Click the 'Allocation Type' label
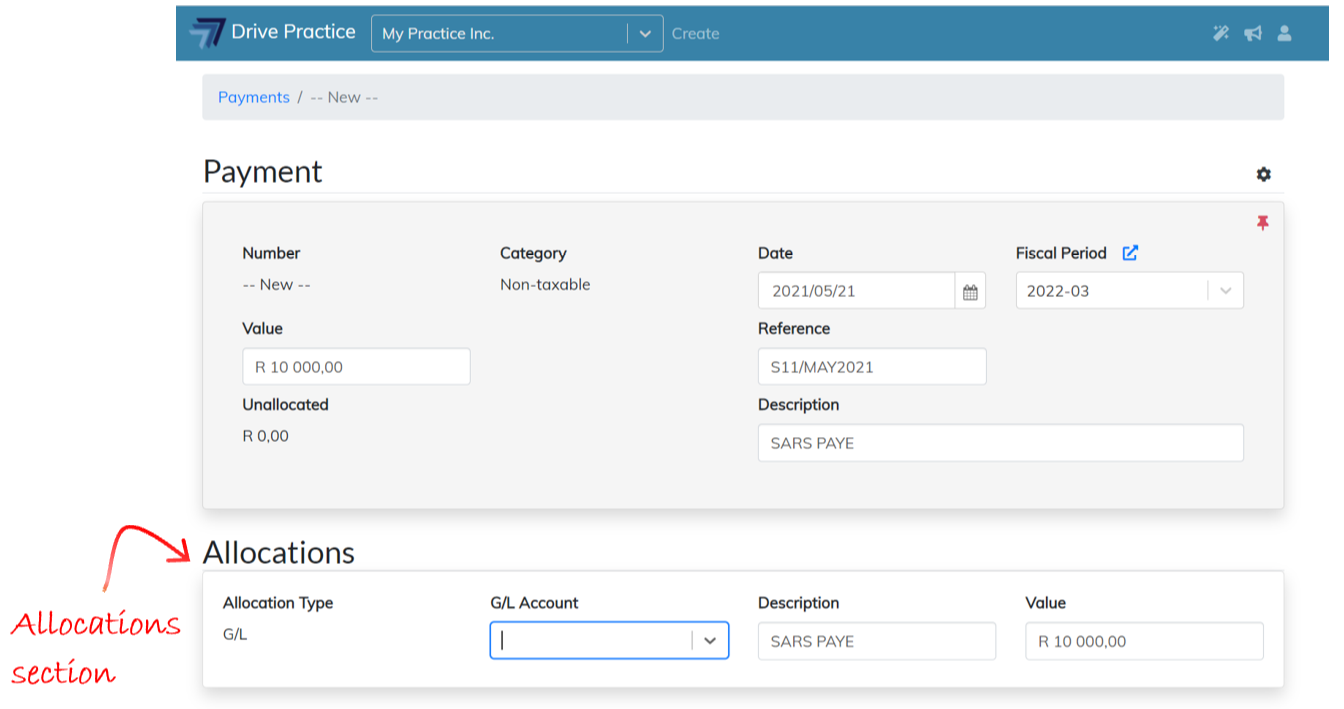 (x=278, y=603)
